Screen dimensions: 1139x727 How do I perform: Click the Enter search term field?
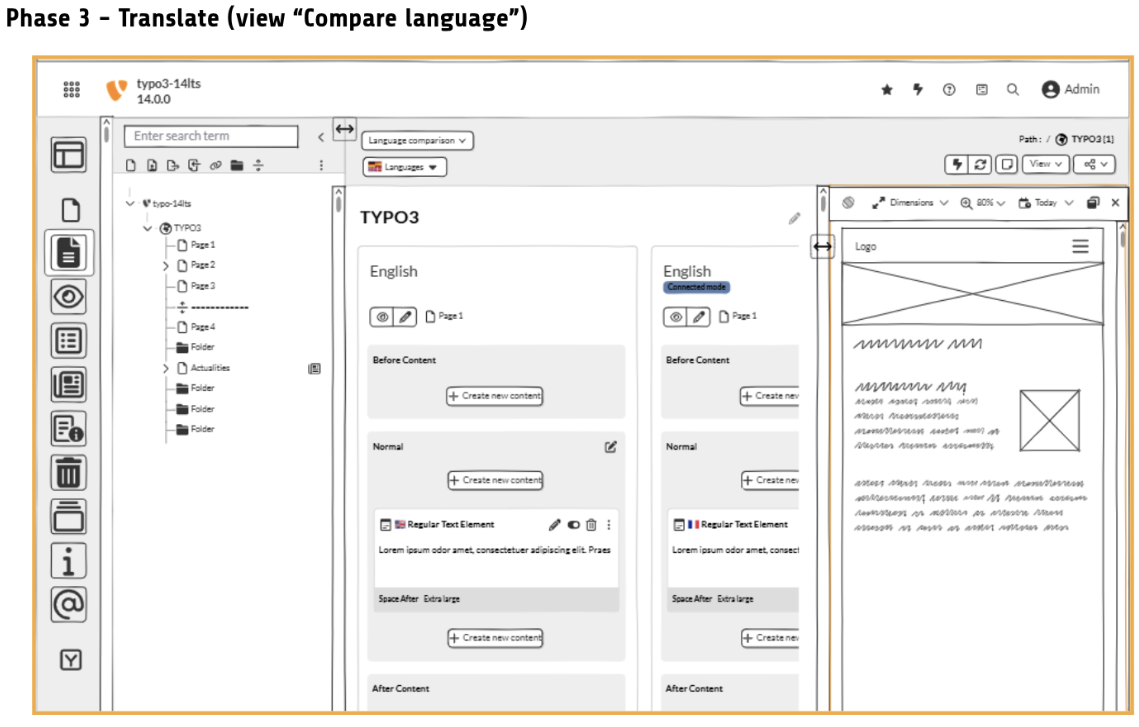[211, 137]
